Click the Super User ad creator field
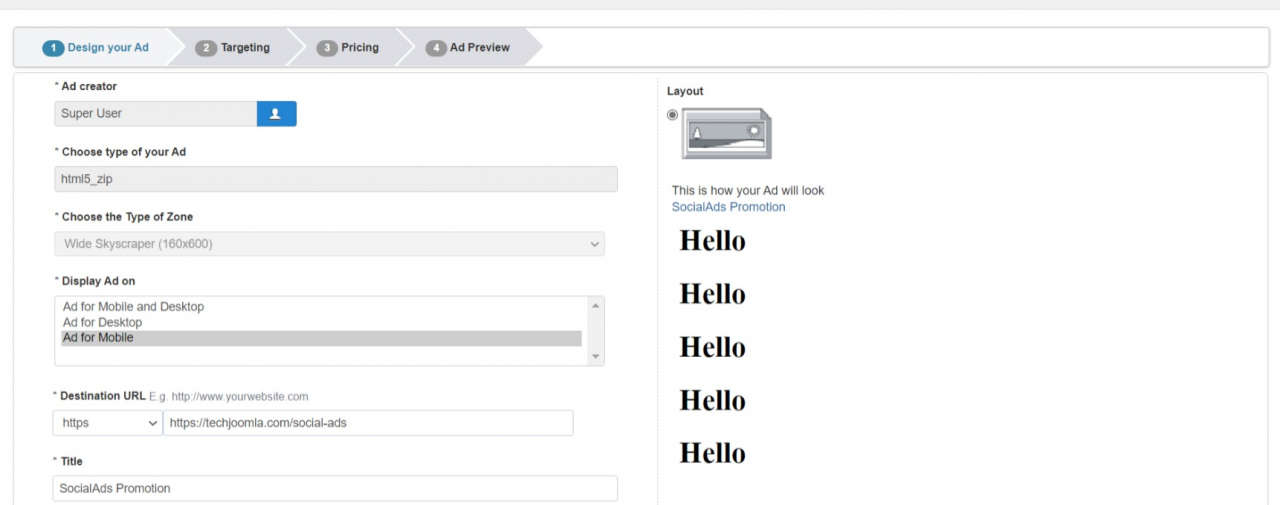This screenshot has height=505, width=1280. coord(155,114)
